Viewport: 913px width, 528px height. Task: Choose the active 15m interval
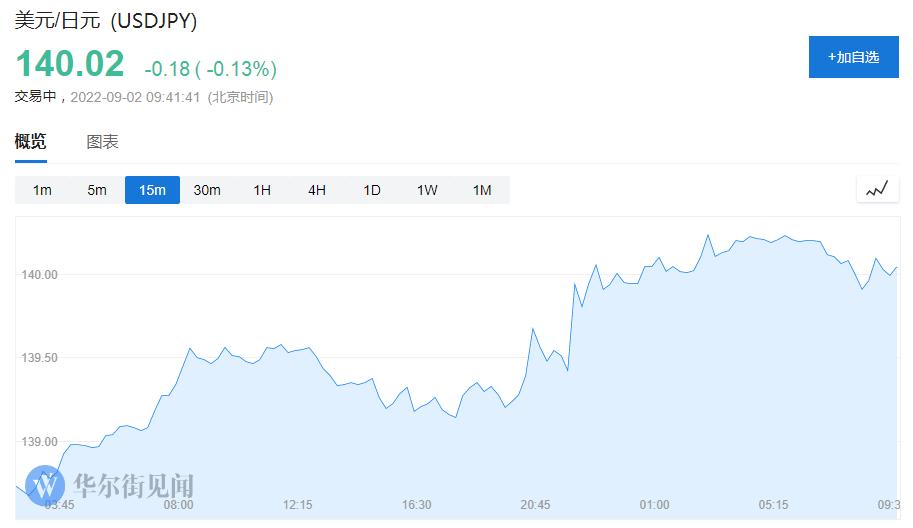pos(152,190)
